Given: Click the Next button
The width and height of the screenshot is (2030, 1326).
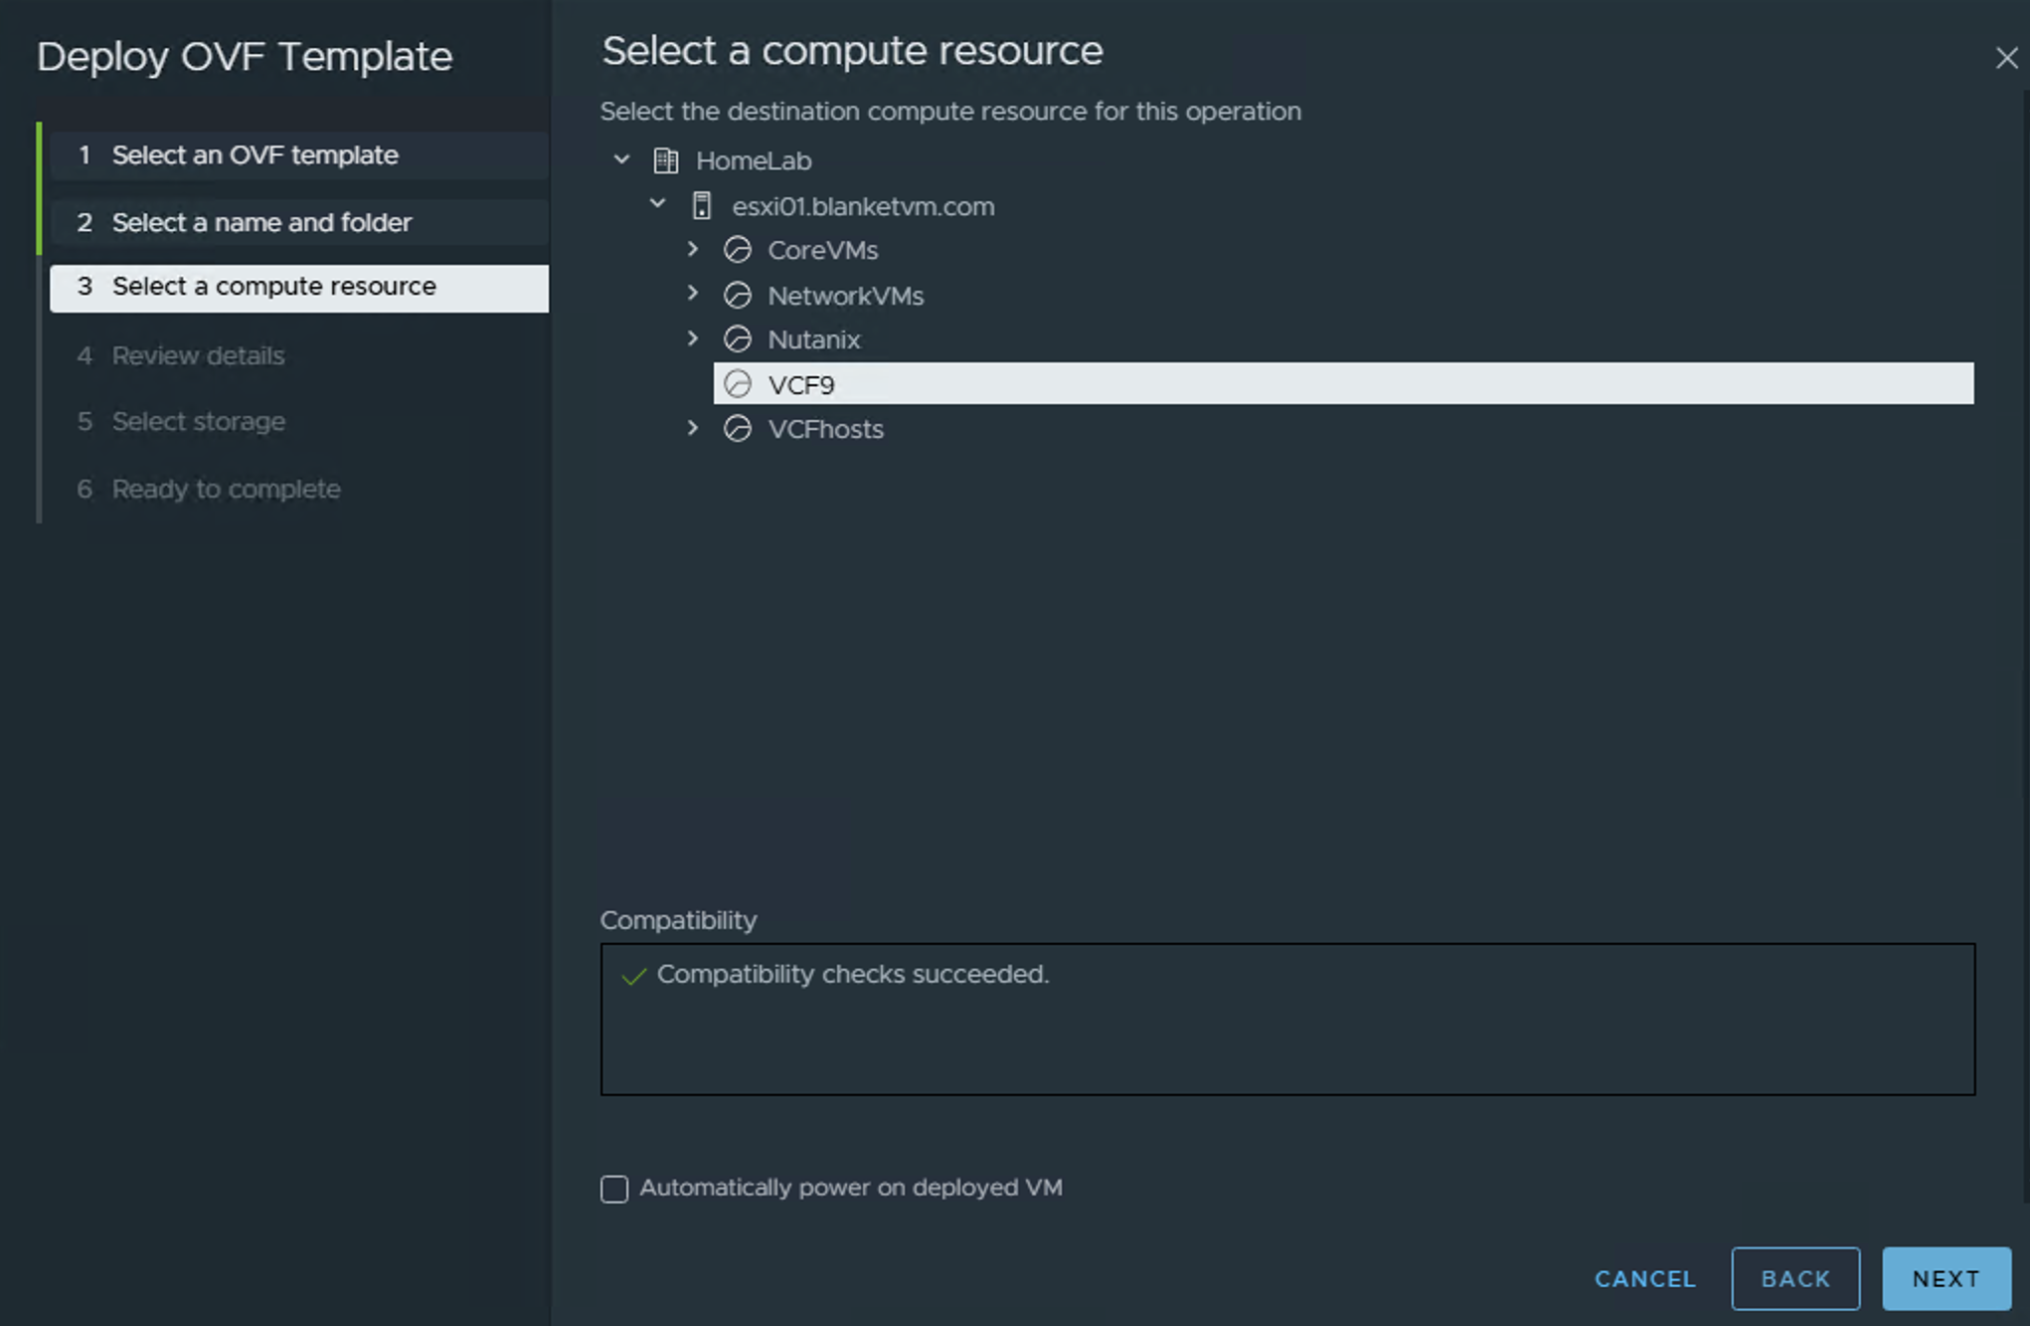Looking at the screenshot, I should point(1945,1278).
